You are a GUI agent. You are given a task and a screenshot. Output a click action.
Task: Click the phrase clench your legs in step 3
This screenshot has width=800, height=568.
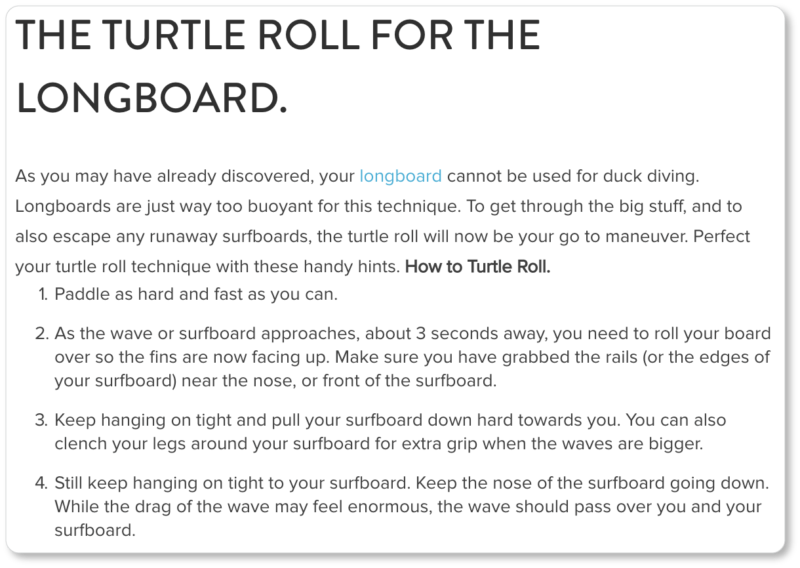(120, 444)
